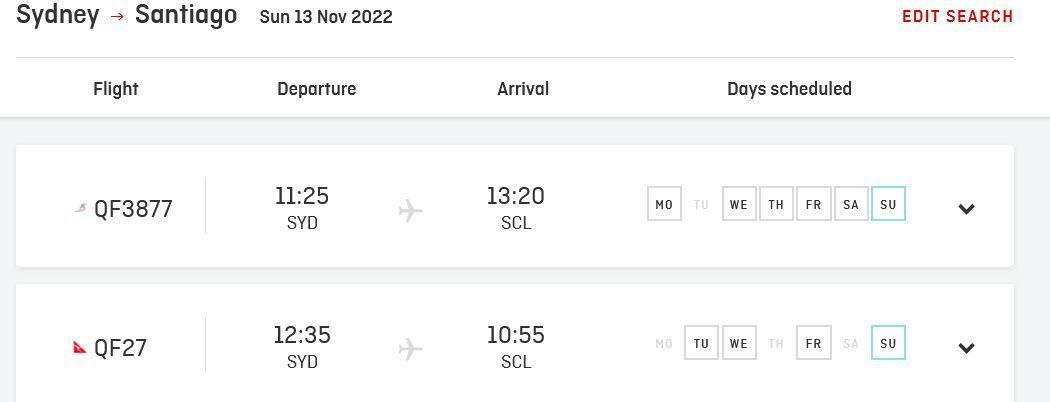The height and width of the screenshot is (402, 1050).
Task: Click the Qantas logo beside QF3877
Action: [80, 209]
